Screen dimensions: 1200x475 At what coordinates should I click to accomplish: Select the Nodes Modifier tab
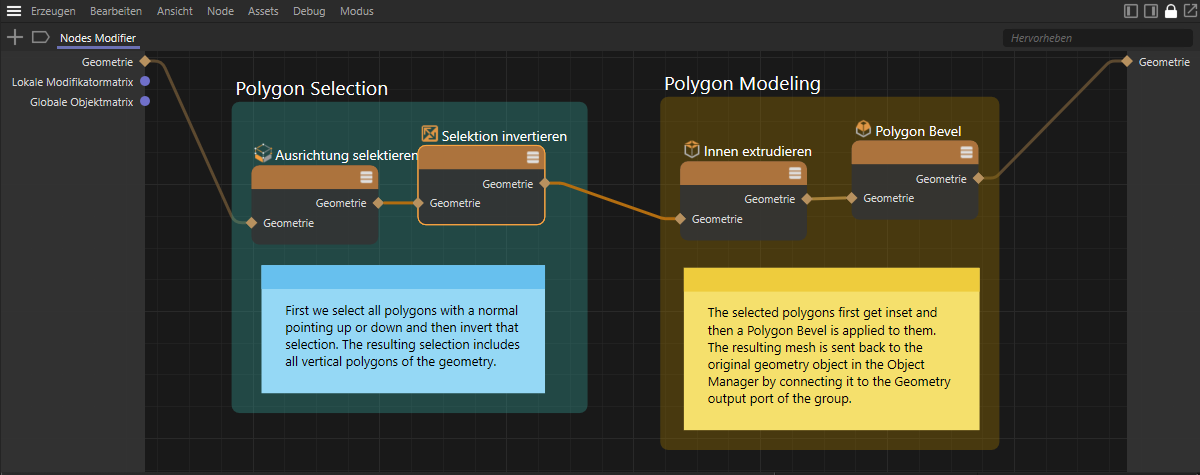pos(97,38)
